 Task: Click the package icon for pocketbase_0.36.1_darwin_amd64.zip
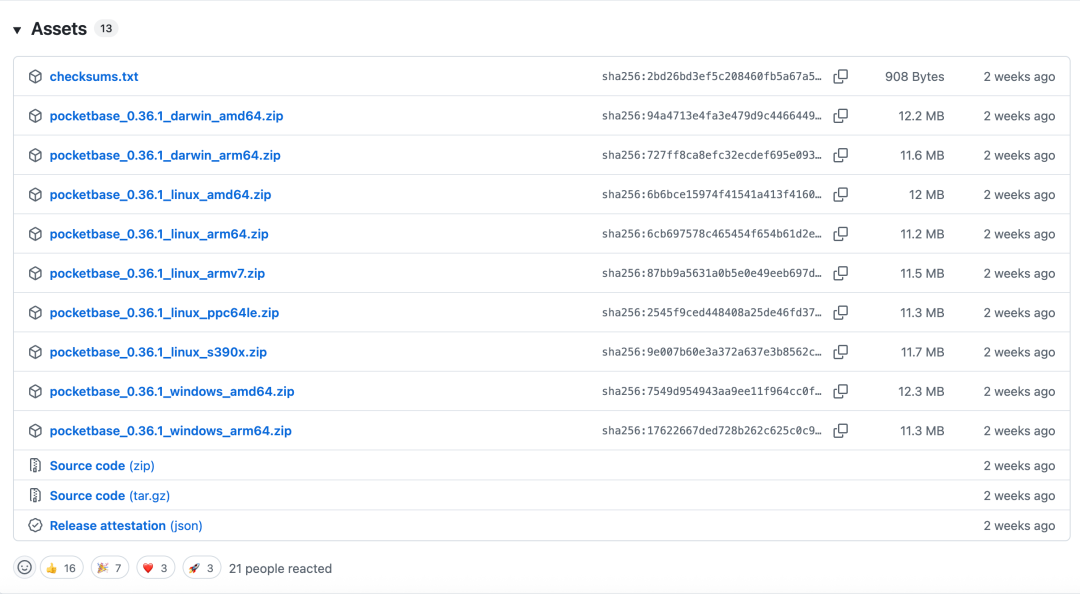point(35,115)
